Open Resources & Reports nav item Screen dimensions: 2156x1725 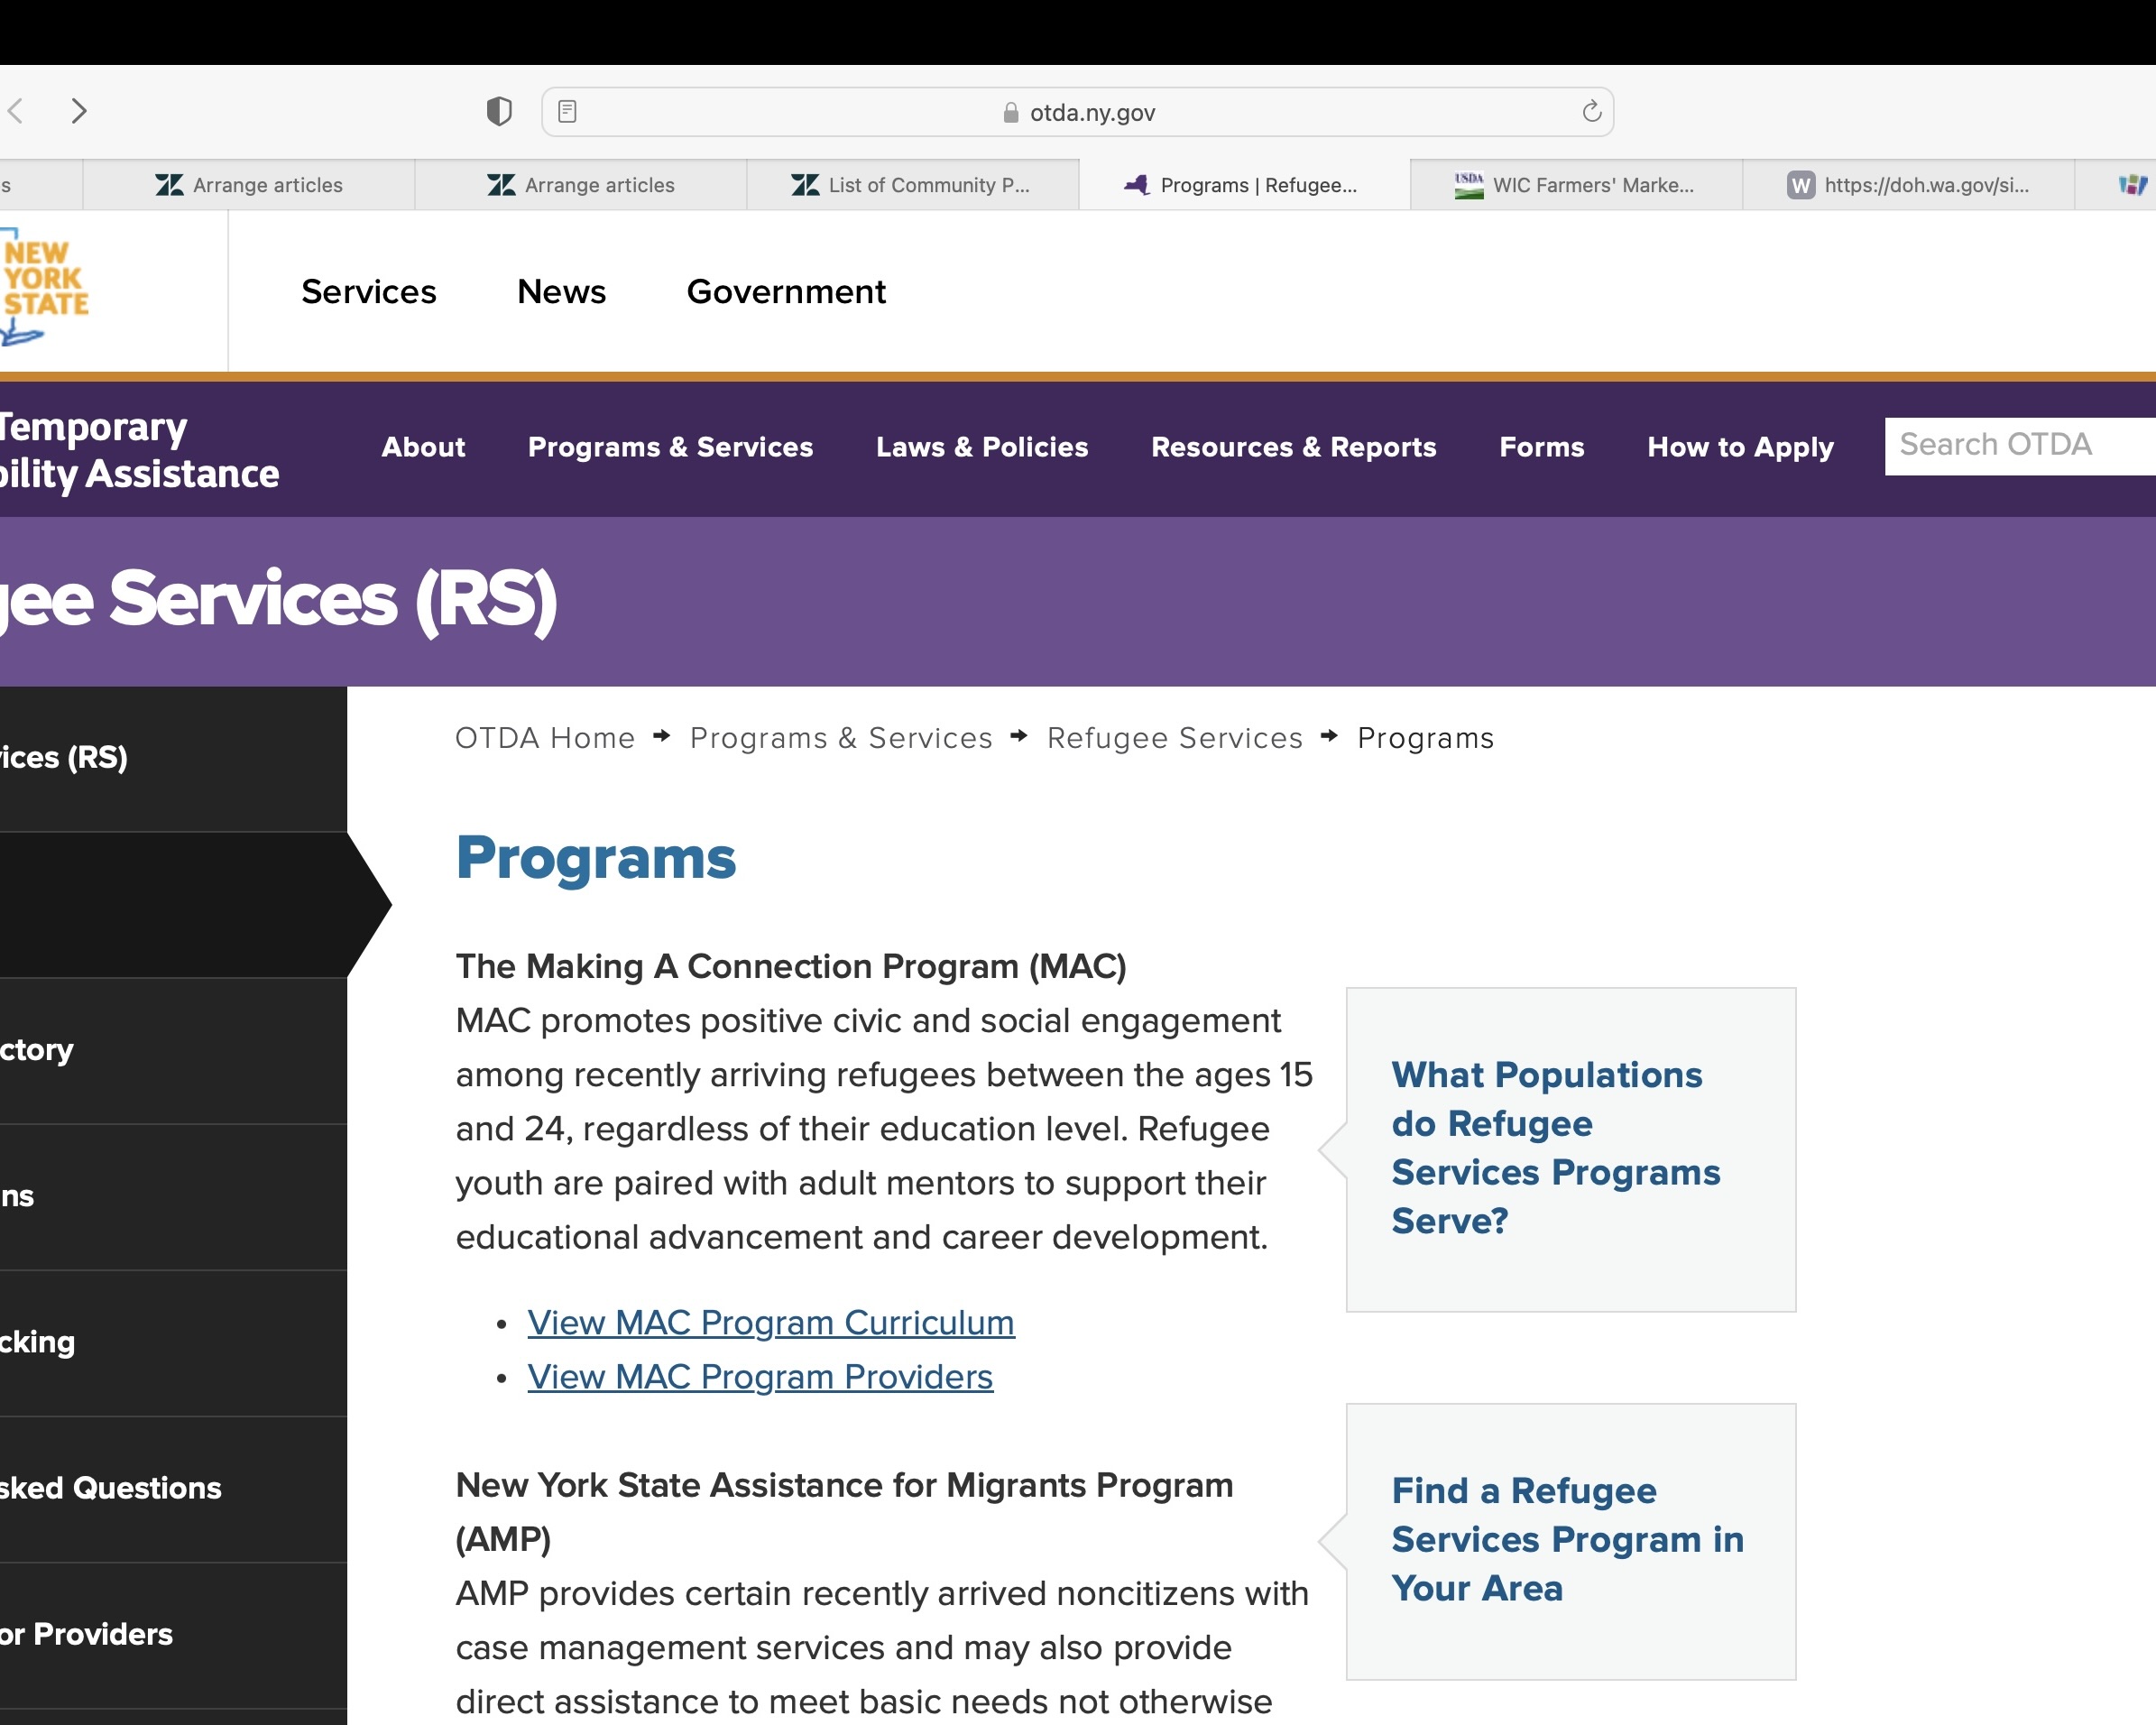[1293, 447]
